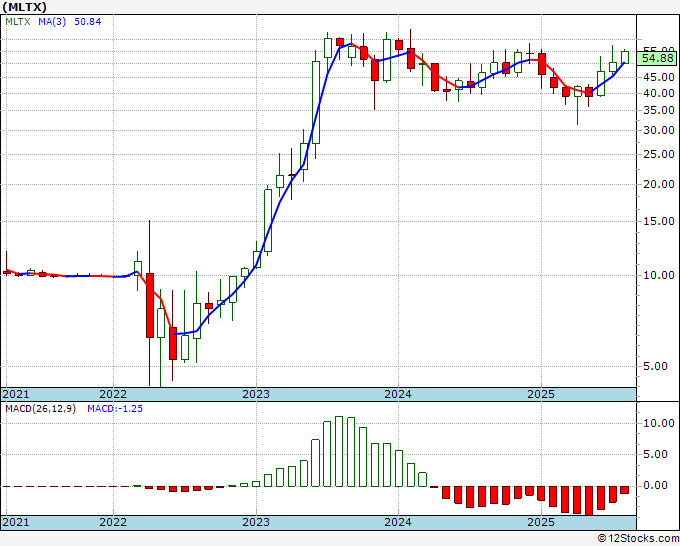
Task: Click the latest green candlestick near 54.88
Action: pos(625,57)
